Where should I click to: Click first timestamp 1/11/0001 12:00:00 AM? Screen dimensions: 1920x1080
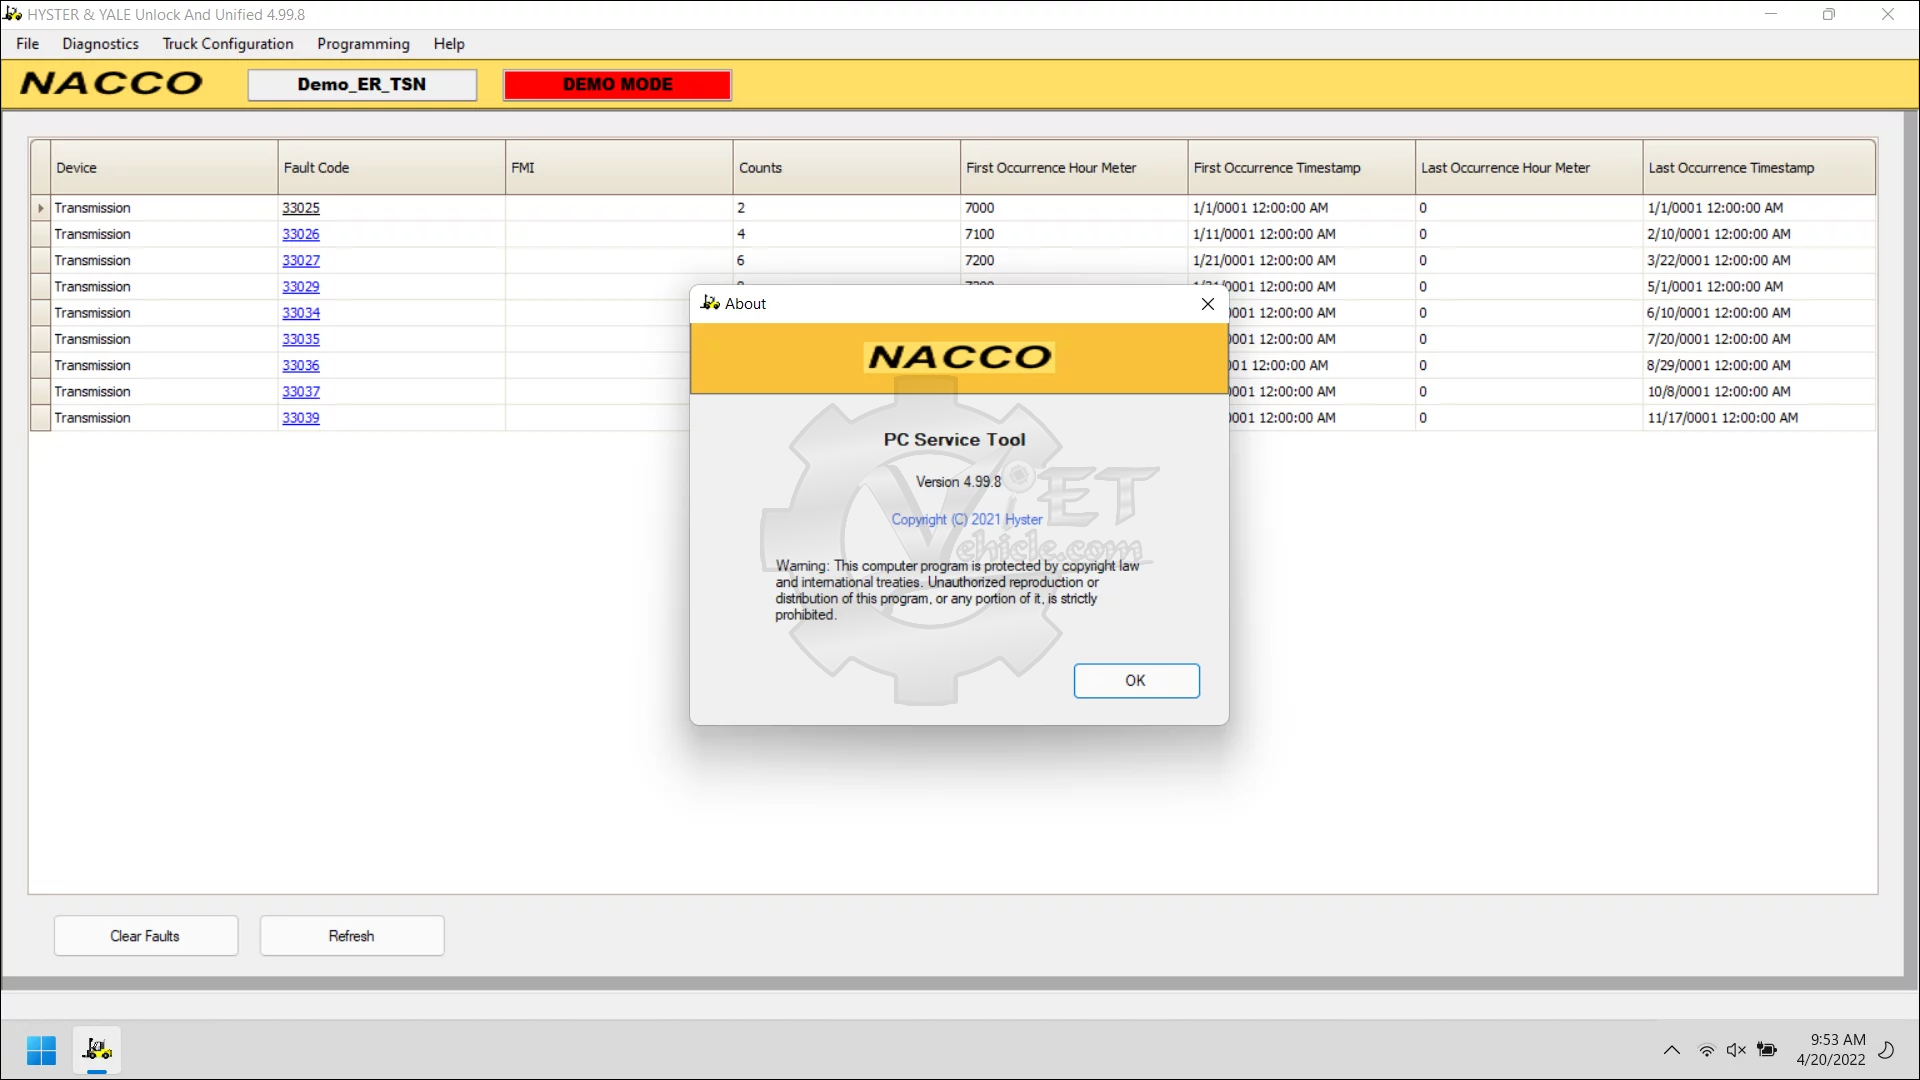click(x=1264, y=234)
